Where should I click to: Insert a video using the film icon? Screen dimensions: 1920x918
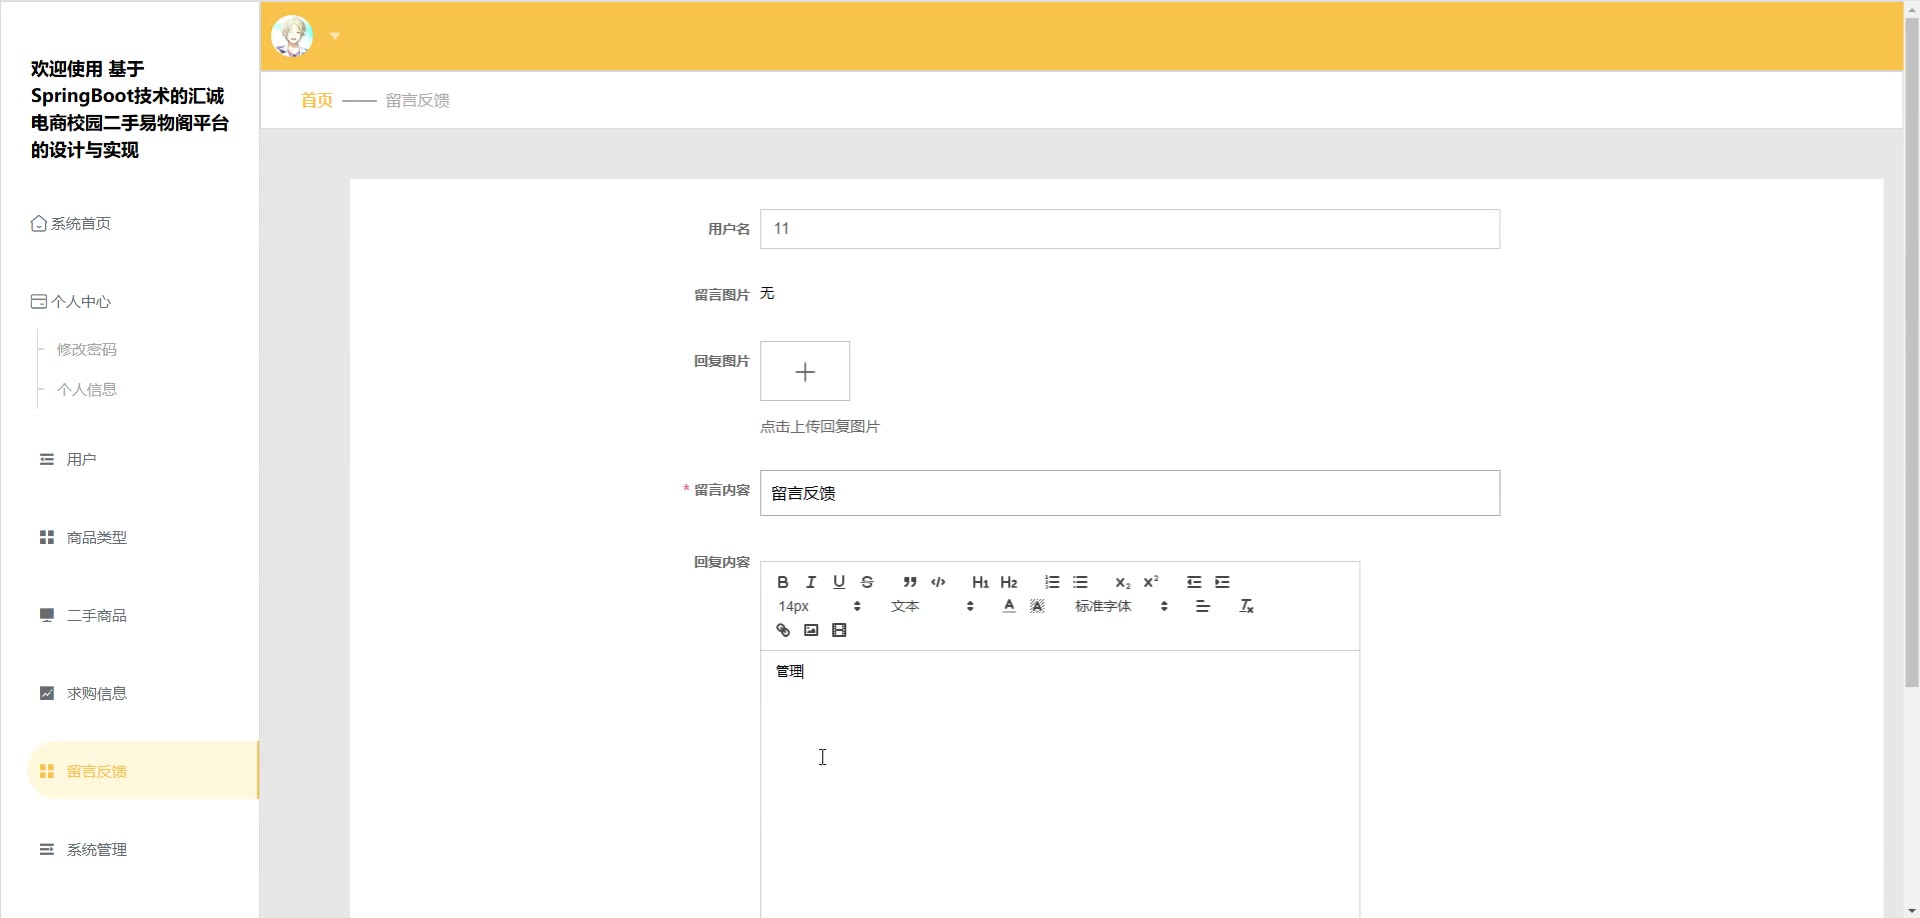coord(839,630)
